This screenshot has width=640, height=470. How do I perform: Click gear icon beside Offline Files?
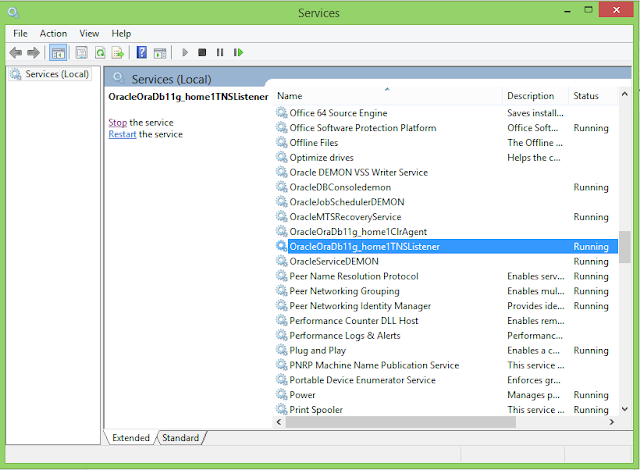281,142
